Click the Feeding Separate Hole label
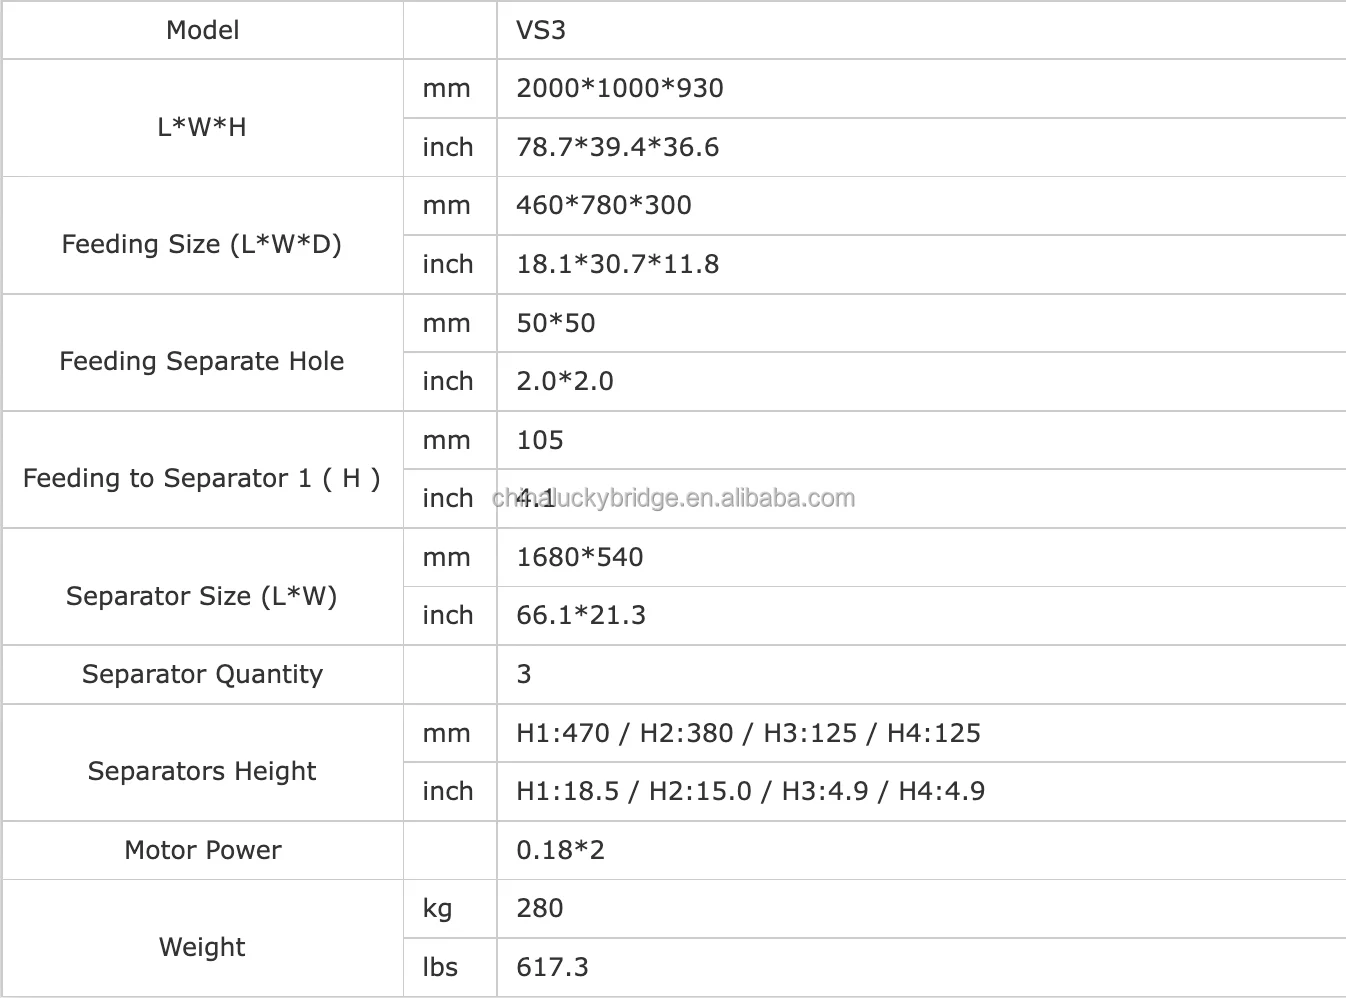The image size is (1346, 998). point(202,361)
